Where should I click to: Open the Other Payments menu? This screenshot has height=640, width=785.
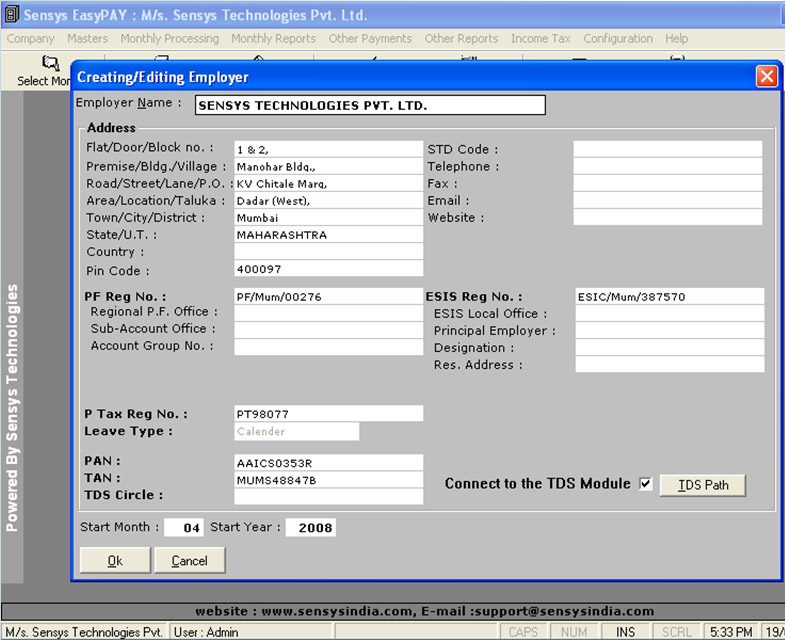click(x=370, y=39)
